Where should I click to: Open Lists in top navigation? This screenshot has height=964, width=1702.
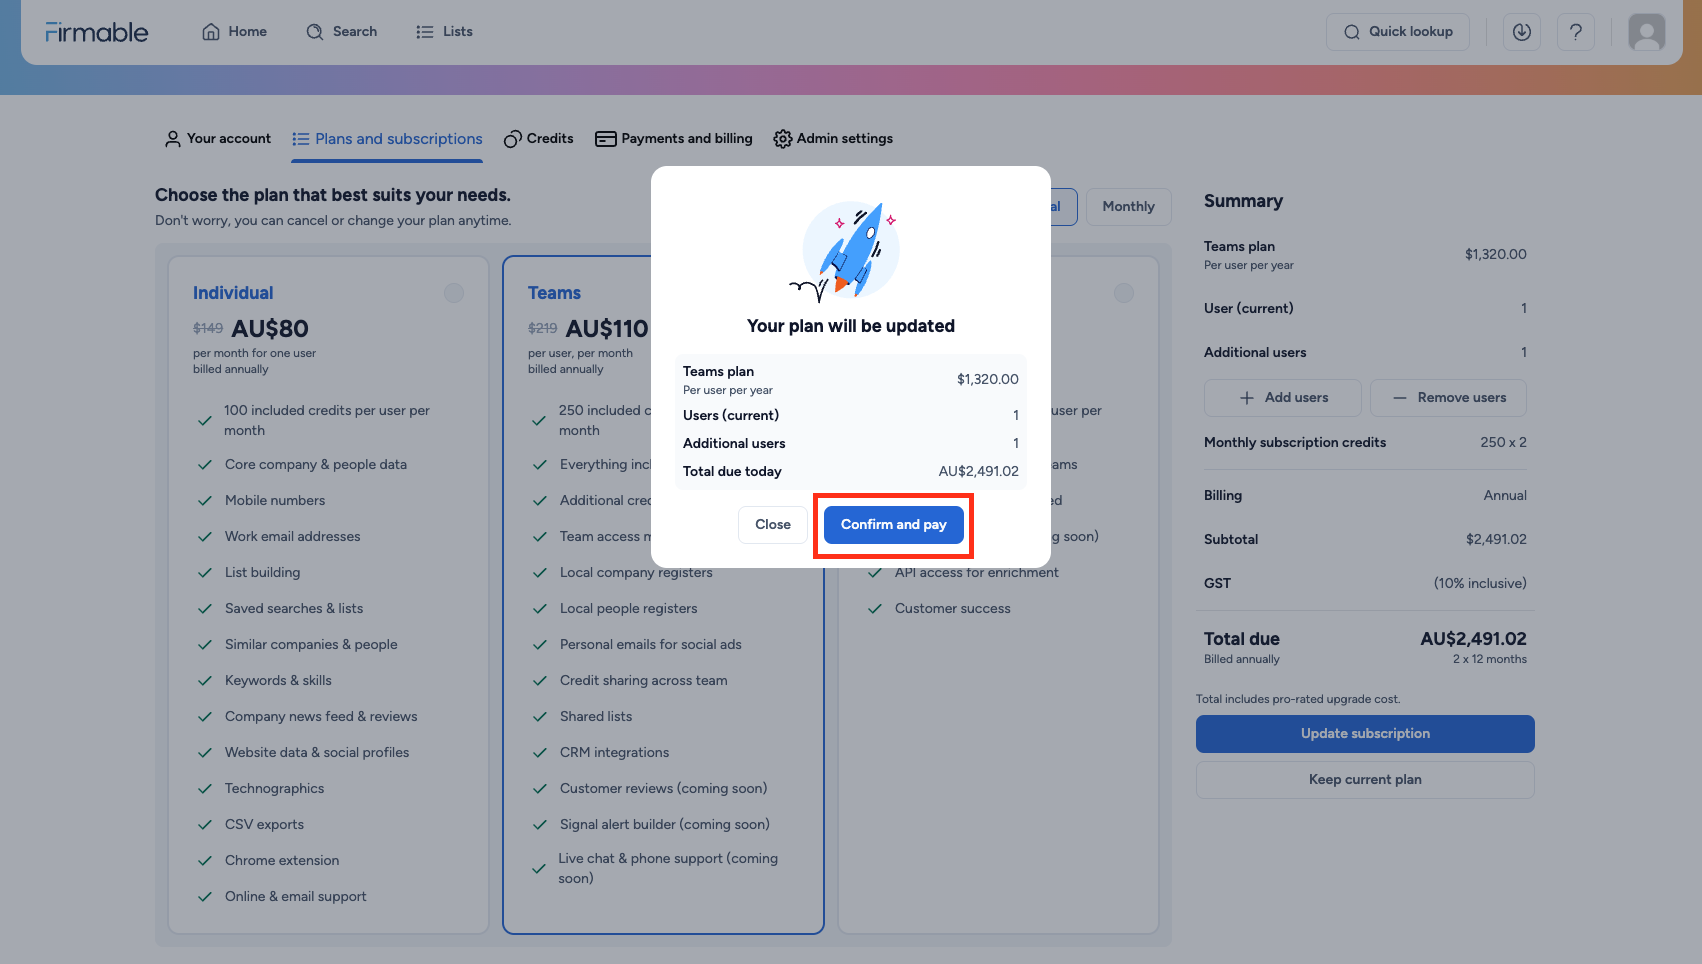(444, 32)
